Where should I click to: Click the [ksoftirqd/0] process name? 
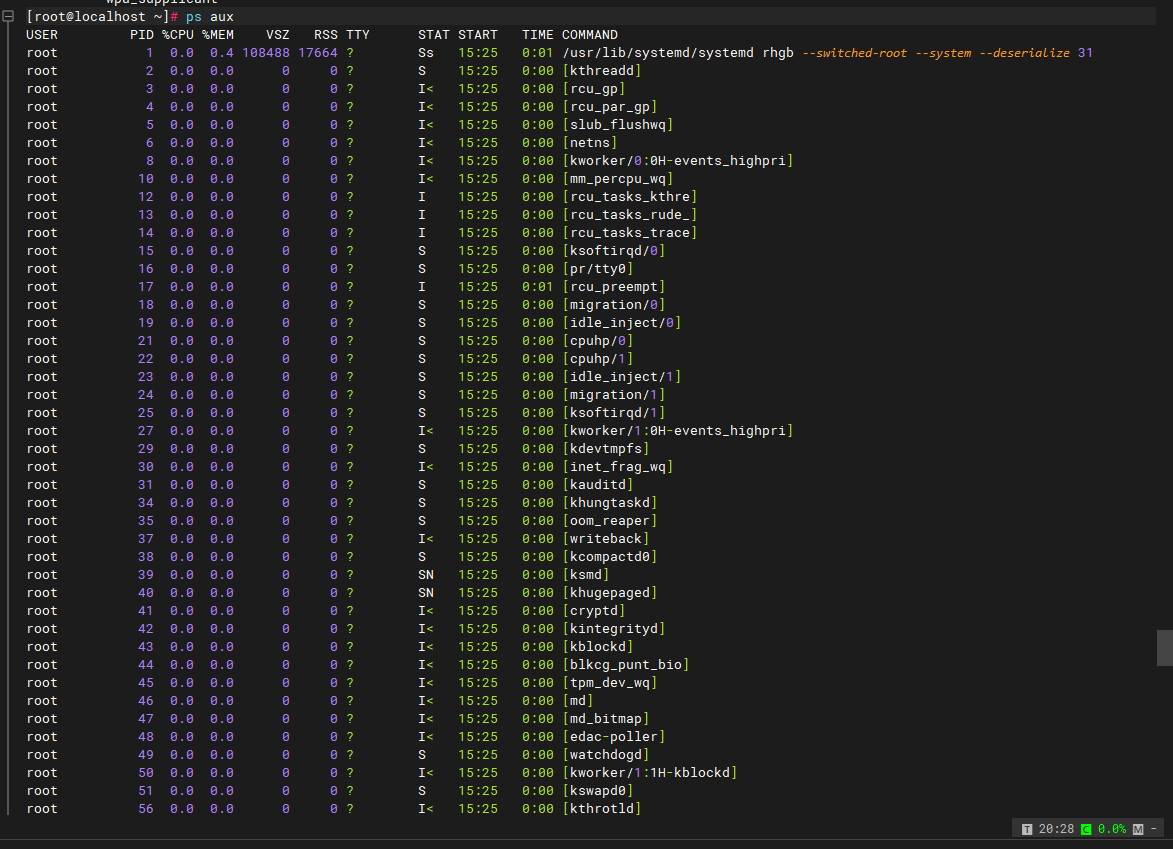pos(613,251)
